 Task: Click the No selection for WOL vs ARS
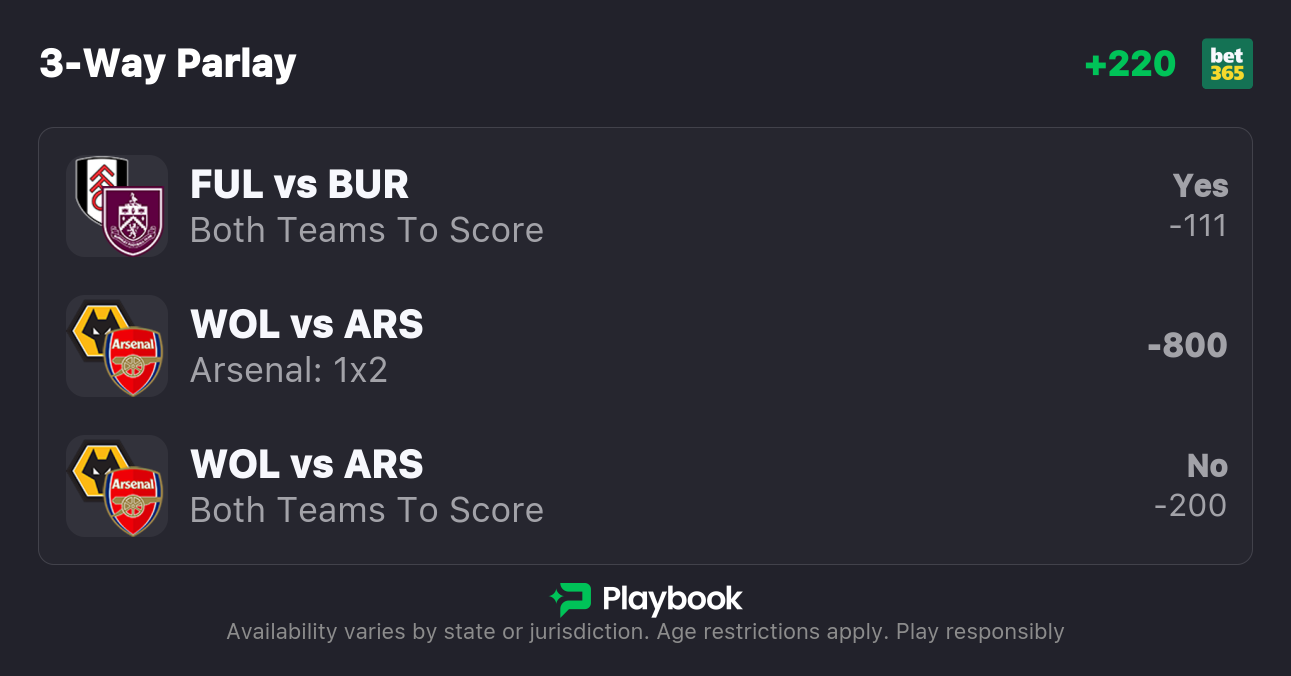pos(1206,466)
